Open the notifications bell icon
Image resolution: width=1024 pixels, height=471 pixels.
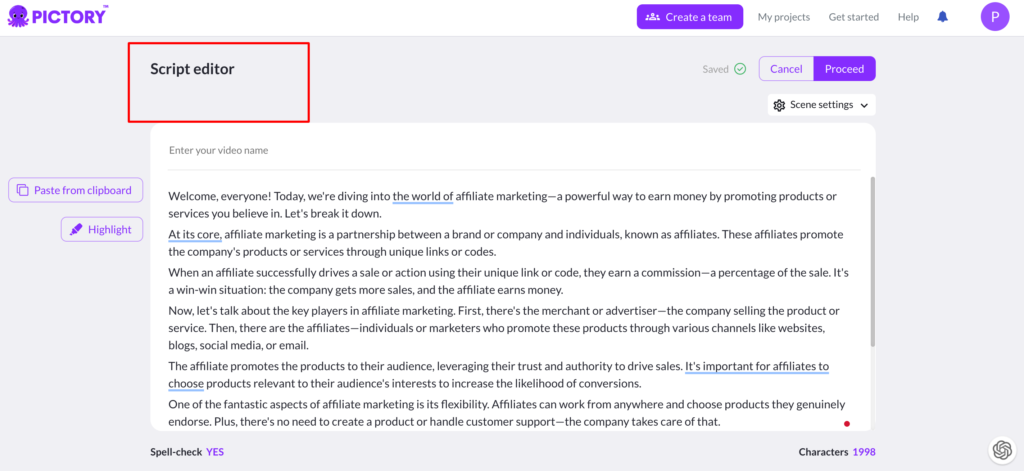pos(942,17)
